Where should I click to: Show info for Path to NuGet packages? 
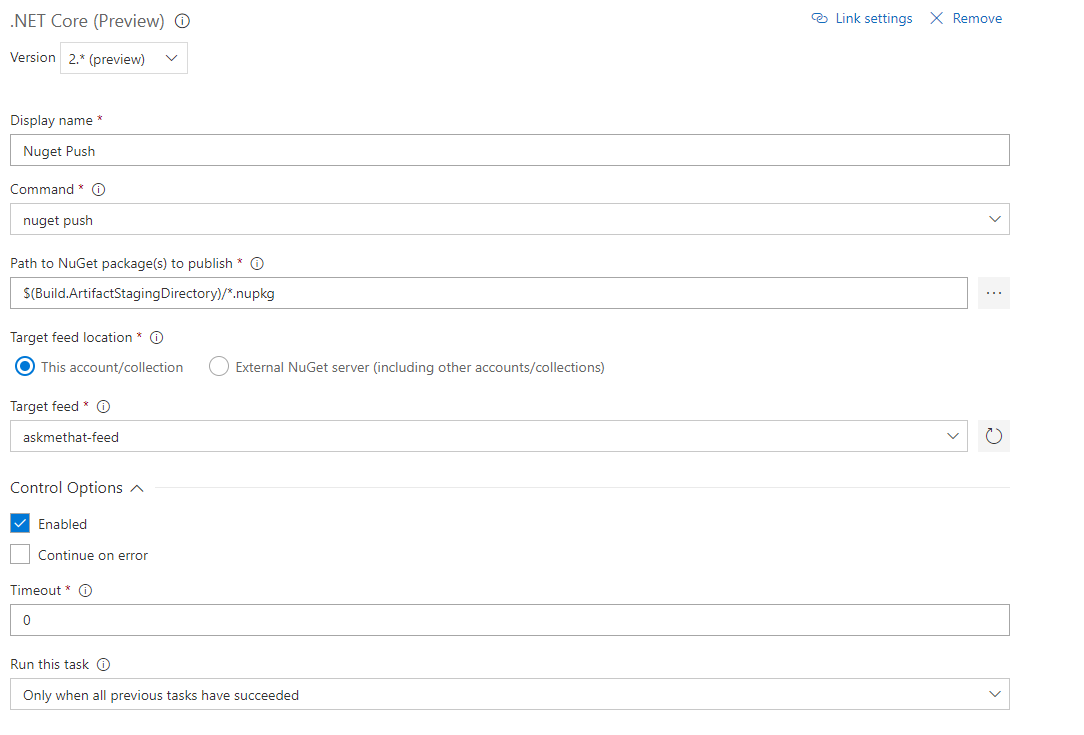click(257, 264)
